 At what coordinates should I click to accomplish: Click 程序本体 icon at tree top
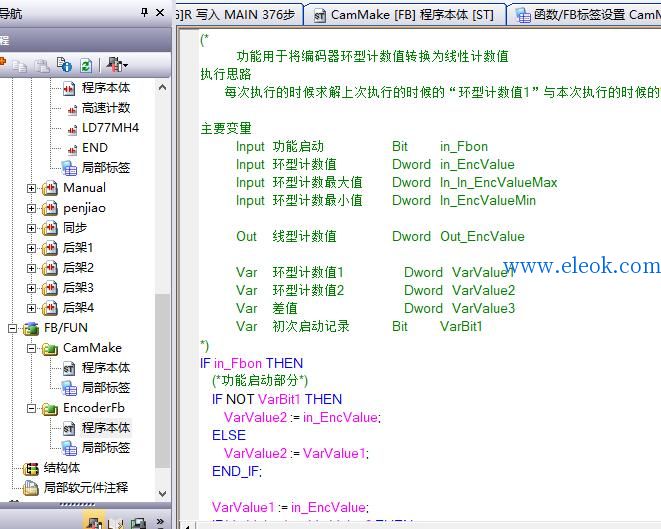coord(69,88)
